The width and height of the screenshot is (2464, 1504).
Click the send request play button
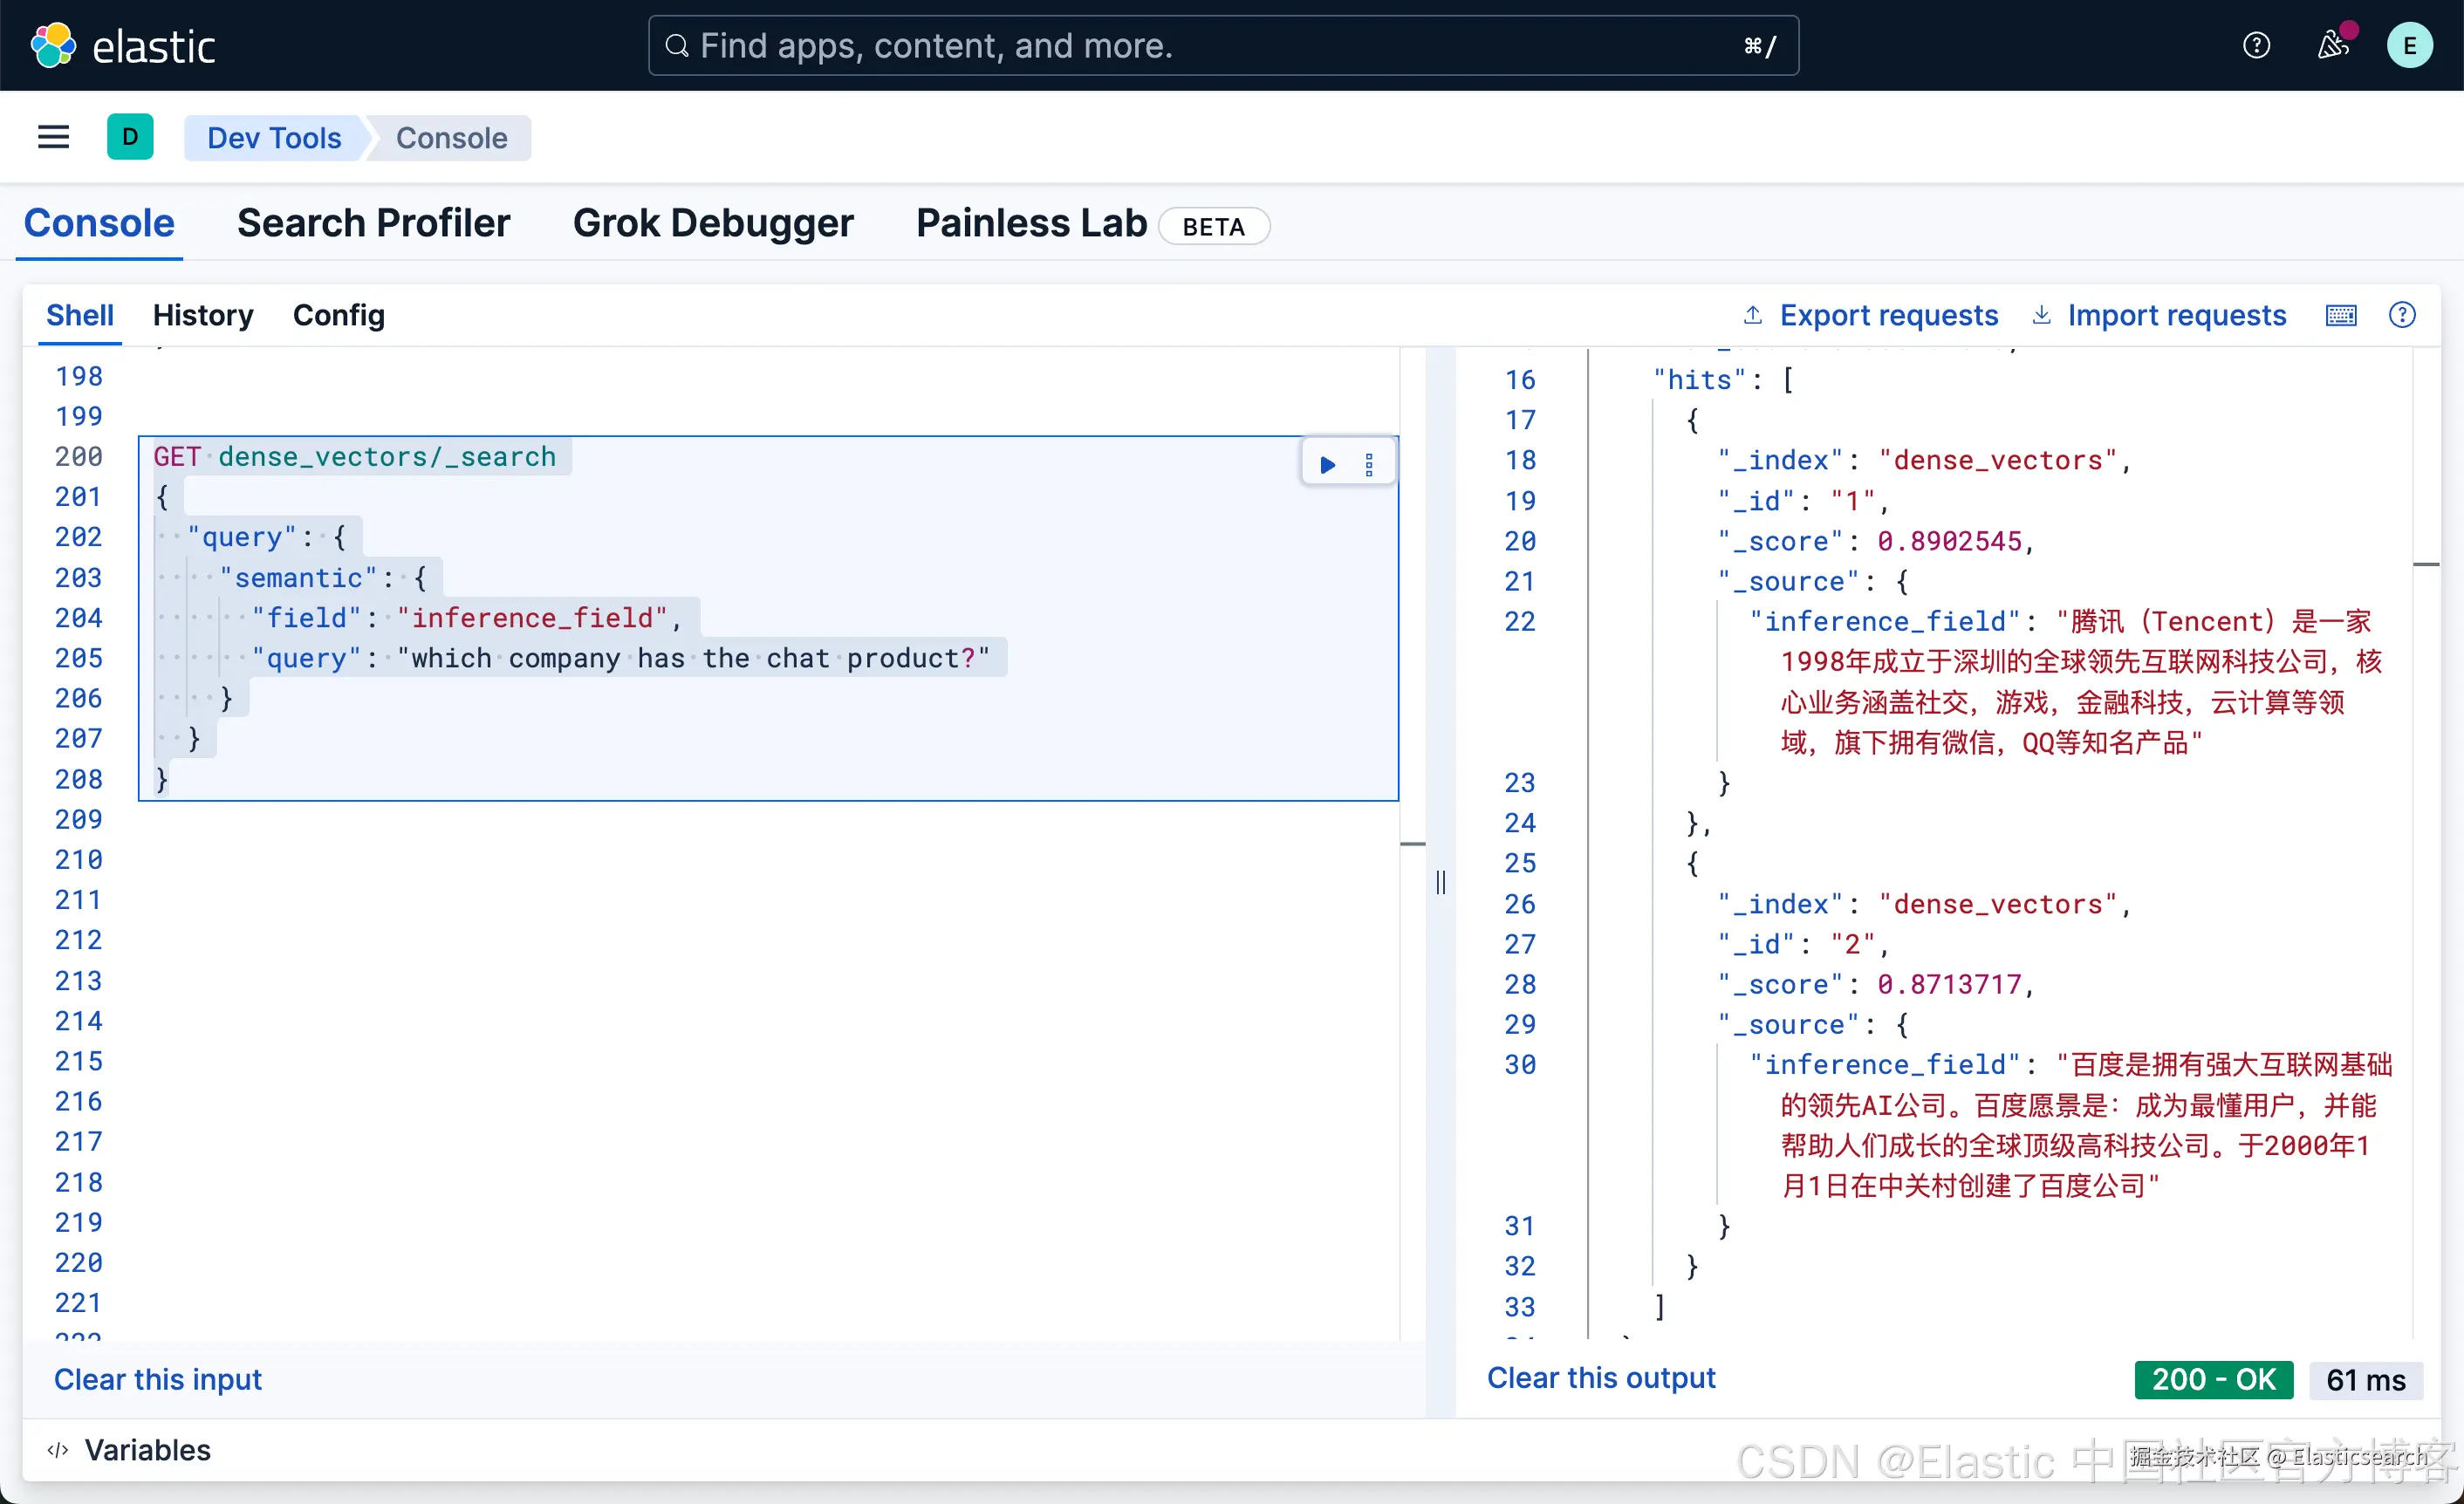[1328, 464]
